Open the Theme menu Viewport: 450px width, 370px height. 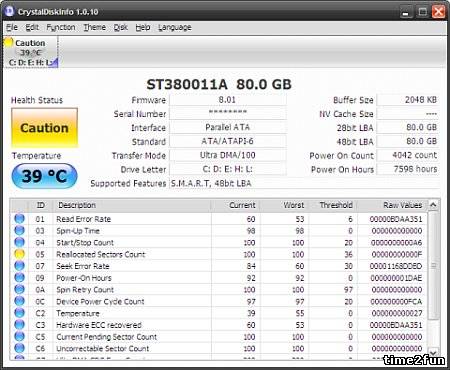[x=94, y=27]
